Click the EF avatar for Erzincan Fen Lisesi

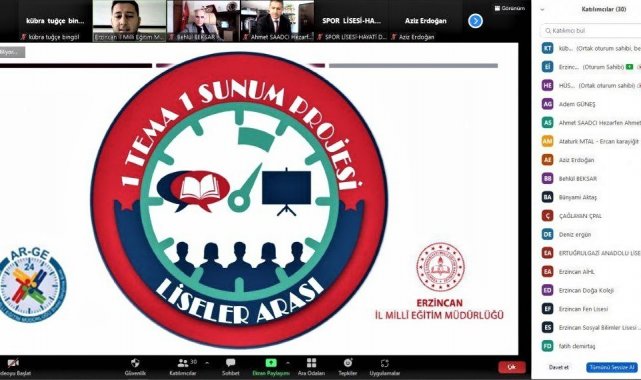click(x=547, y=309)
